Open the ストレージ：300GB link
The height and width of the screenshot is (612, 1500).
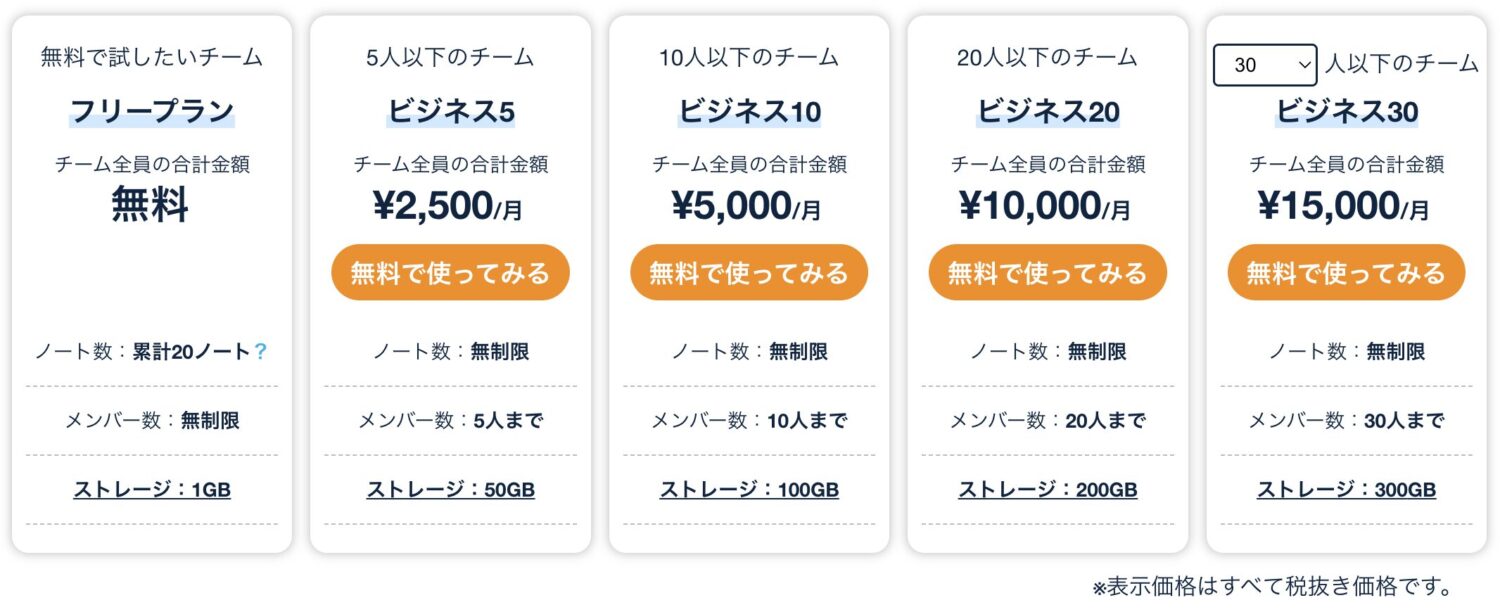coord(1347,489)
